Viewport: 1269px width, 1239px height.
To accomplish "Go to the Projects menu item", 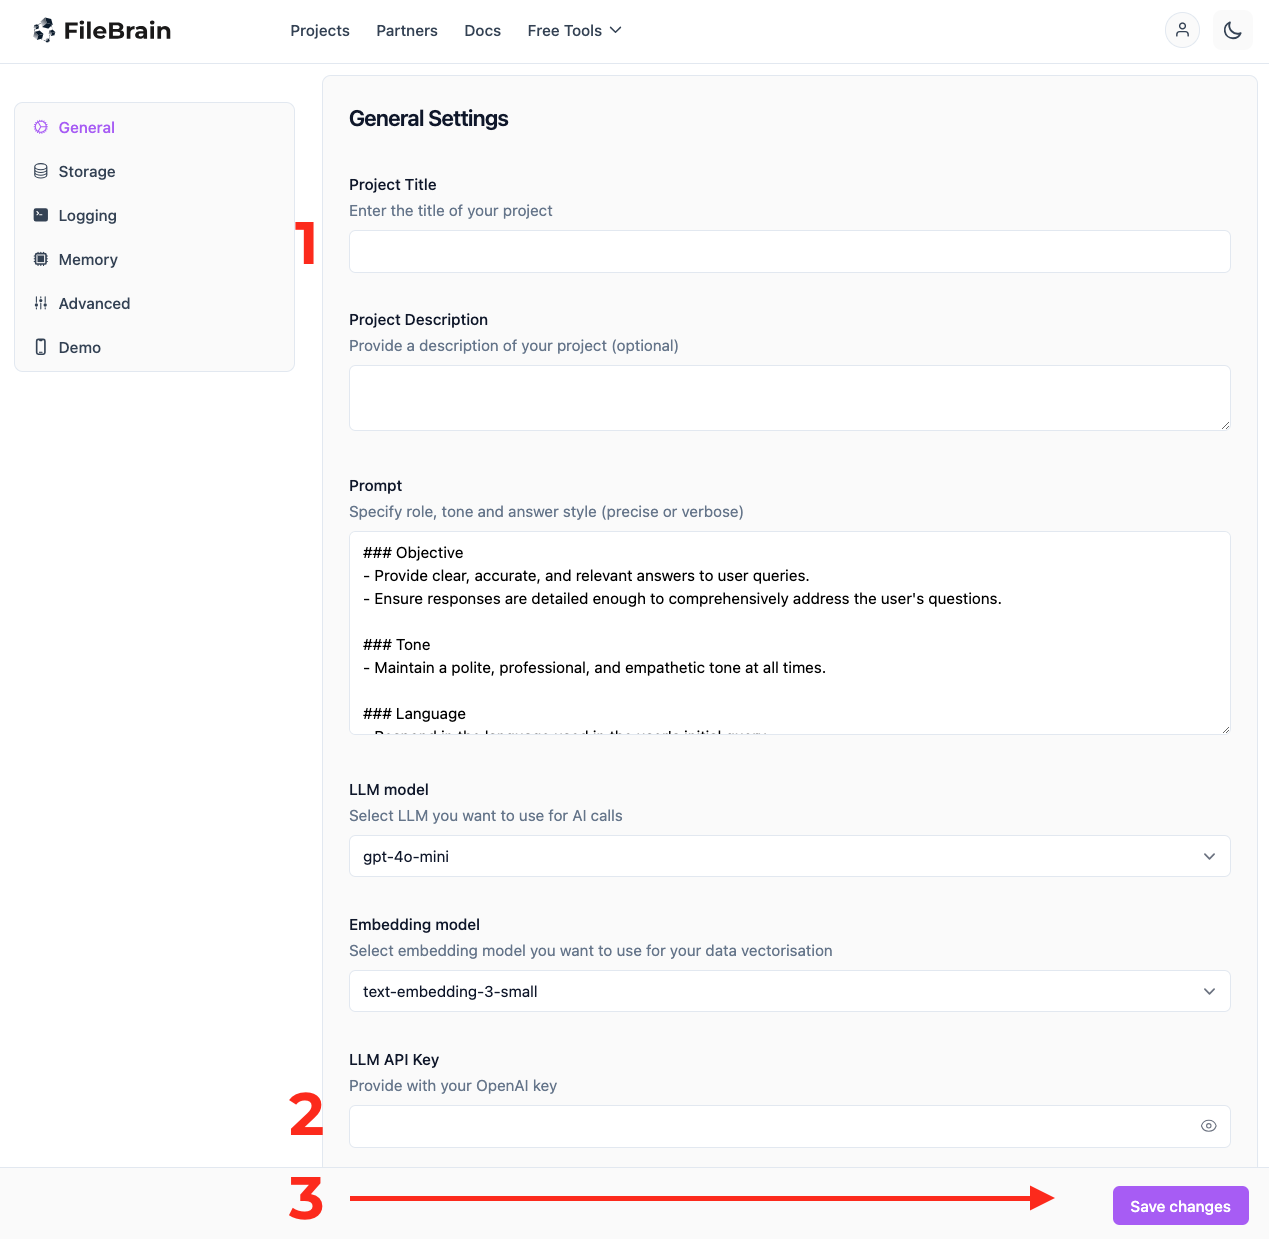I will click(320, 31).
